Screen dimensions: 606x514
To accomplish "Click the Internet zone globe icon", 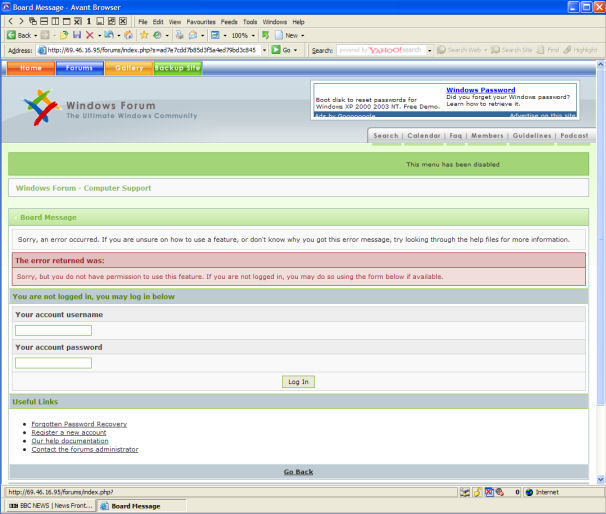I will 529,492.
